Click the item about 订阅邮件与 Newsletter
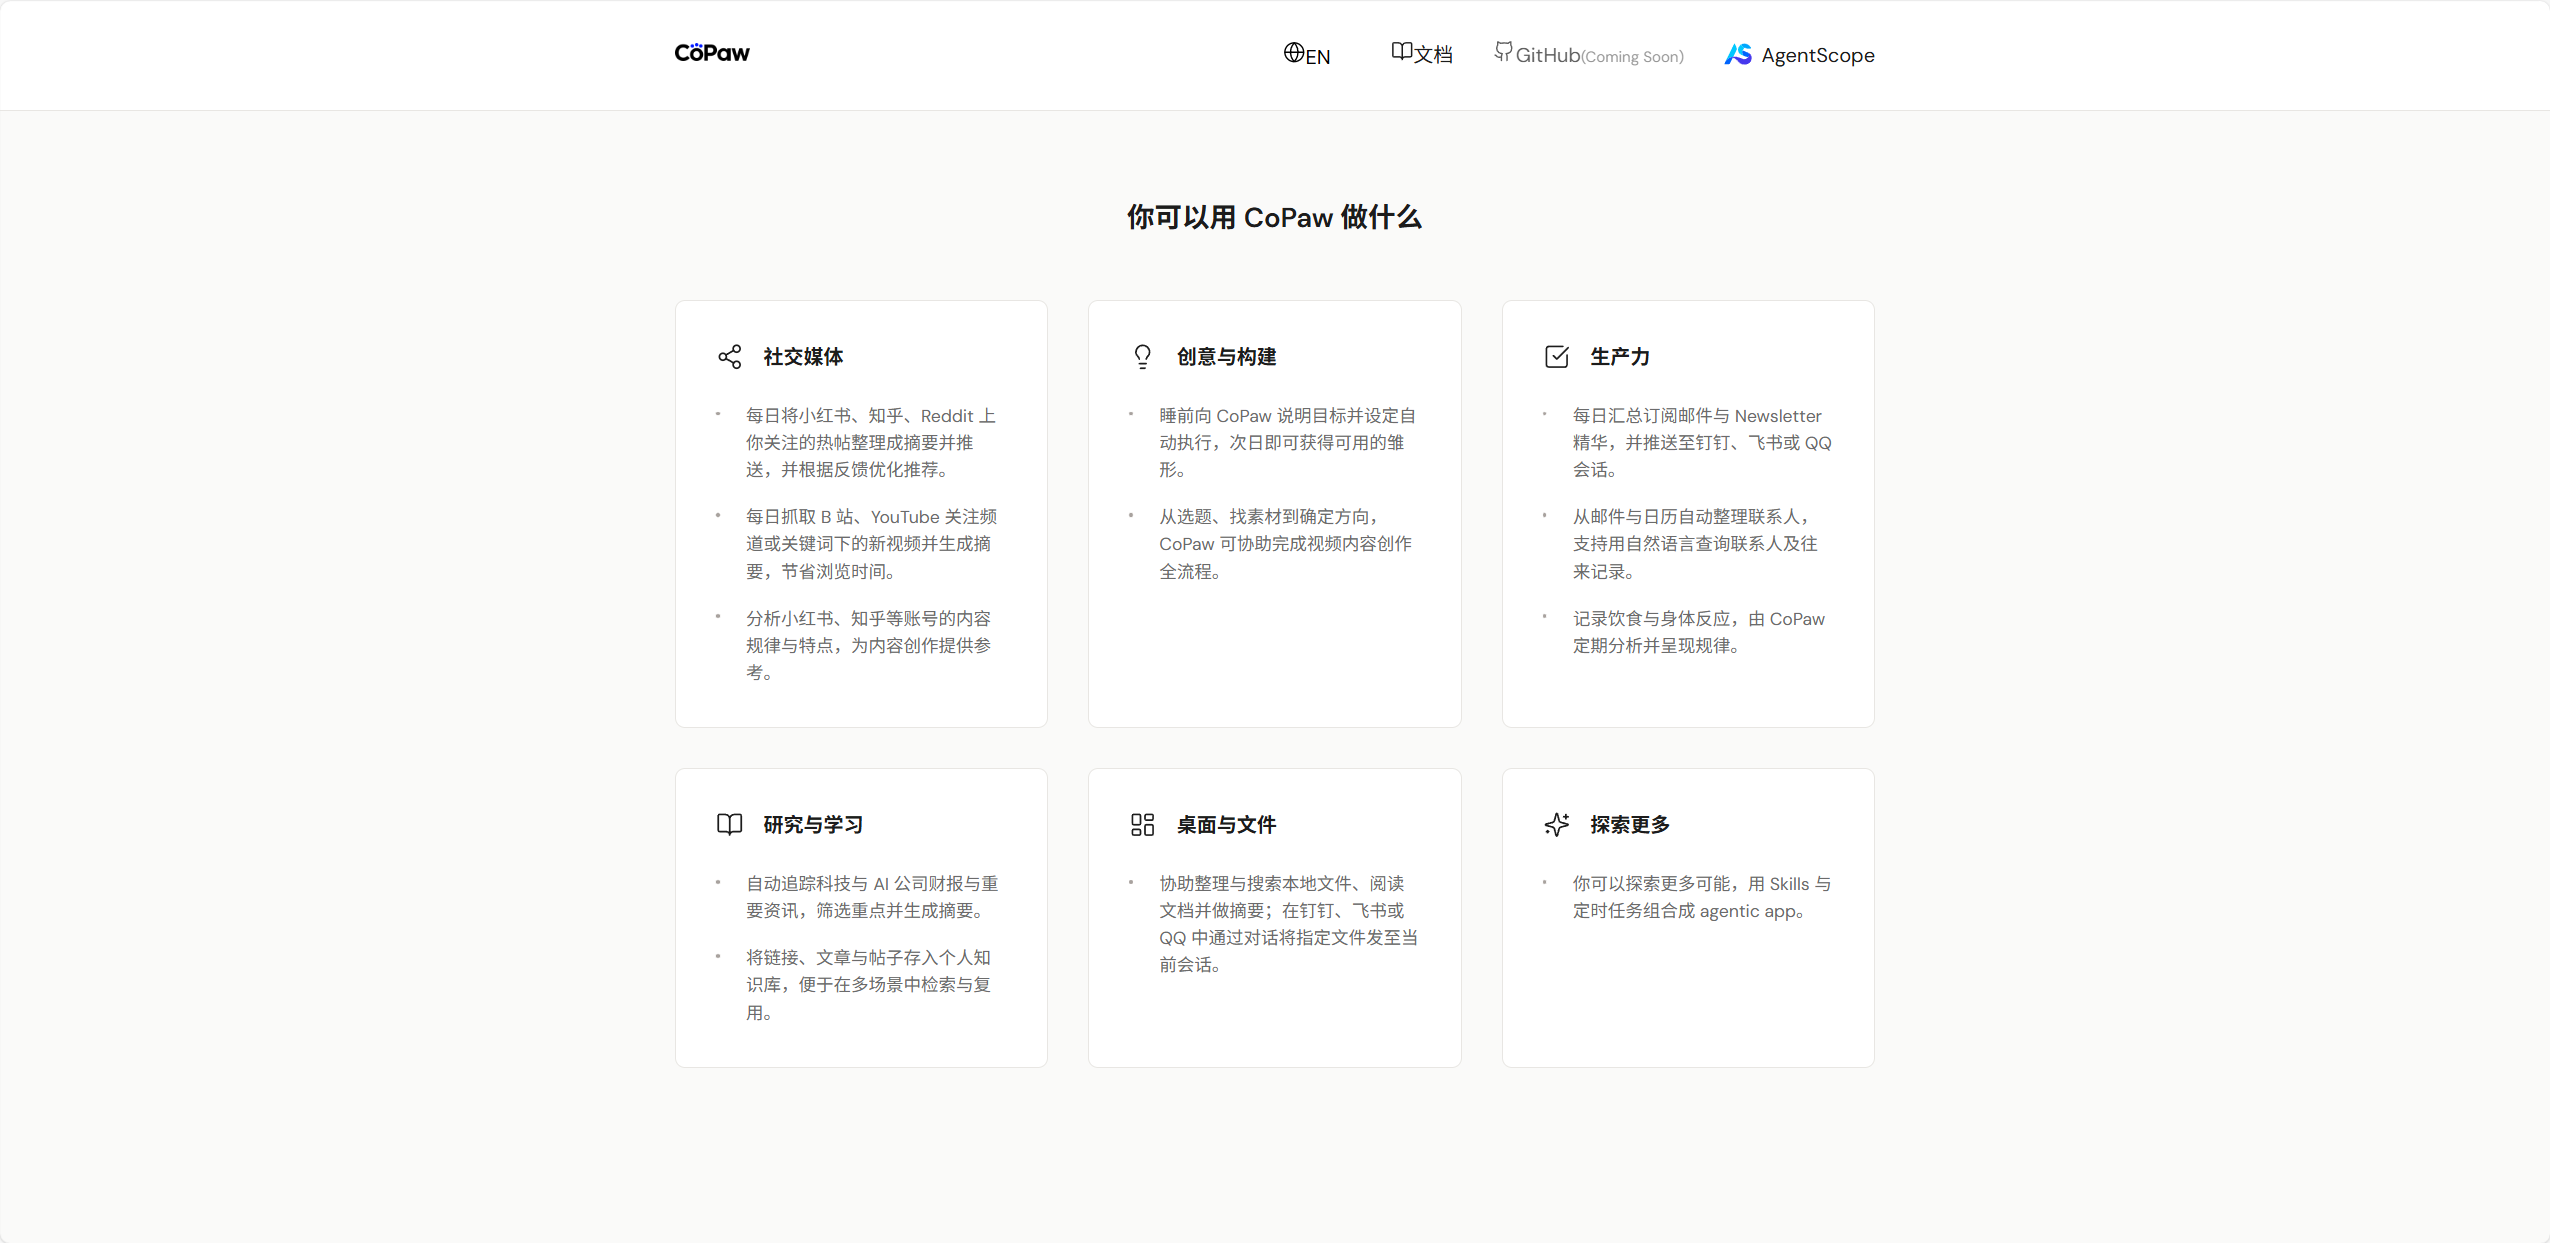This screenshot has width=2550, height=1243. point(1702,443)
